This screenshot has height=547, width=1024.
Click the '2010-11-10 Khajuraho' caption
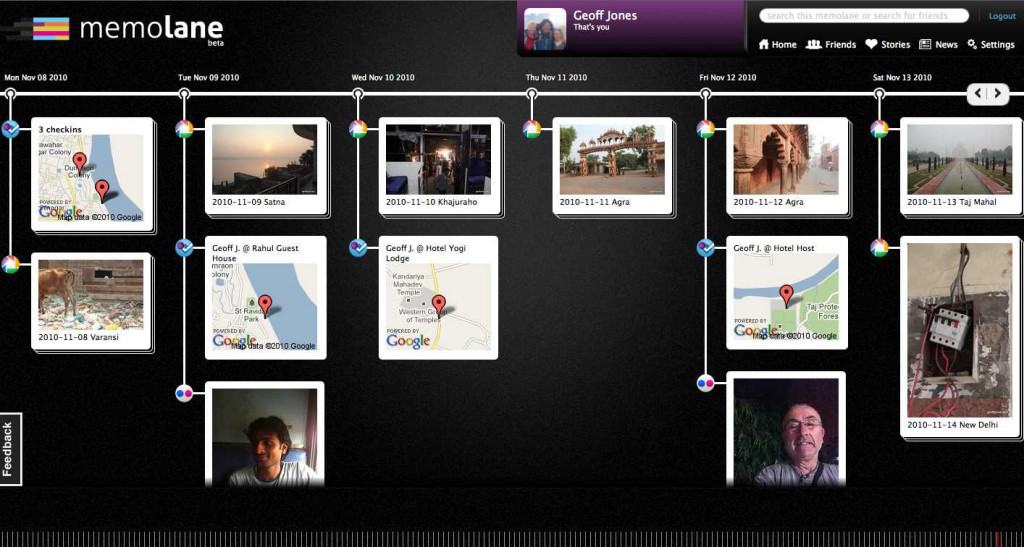[431, 202]
